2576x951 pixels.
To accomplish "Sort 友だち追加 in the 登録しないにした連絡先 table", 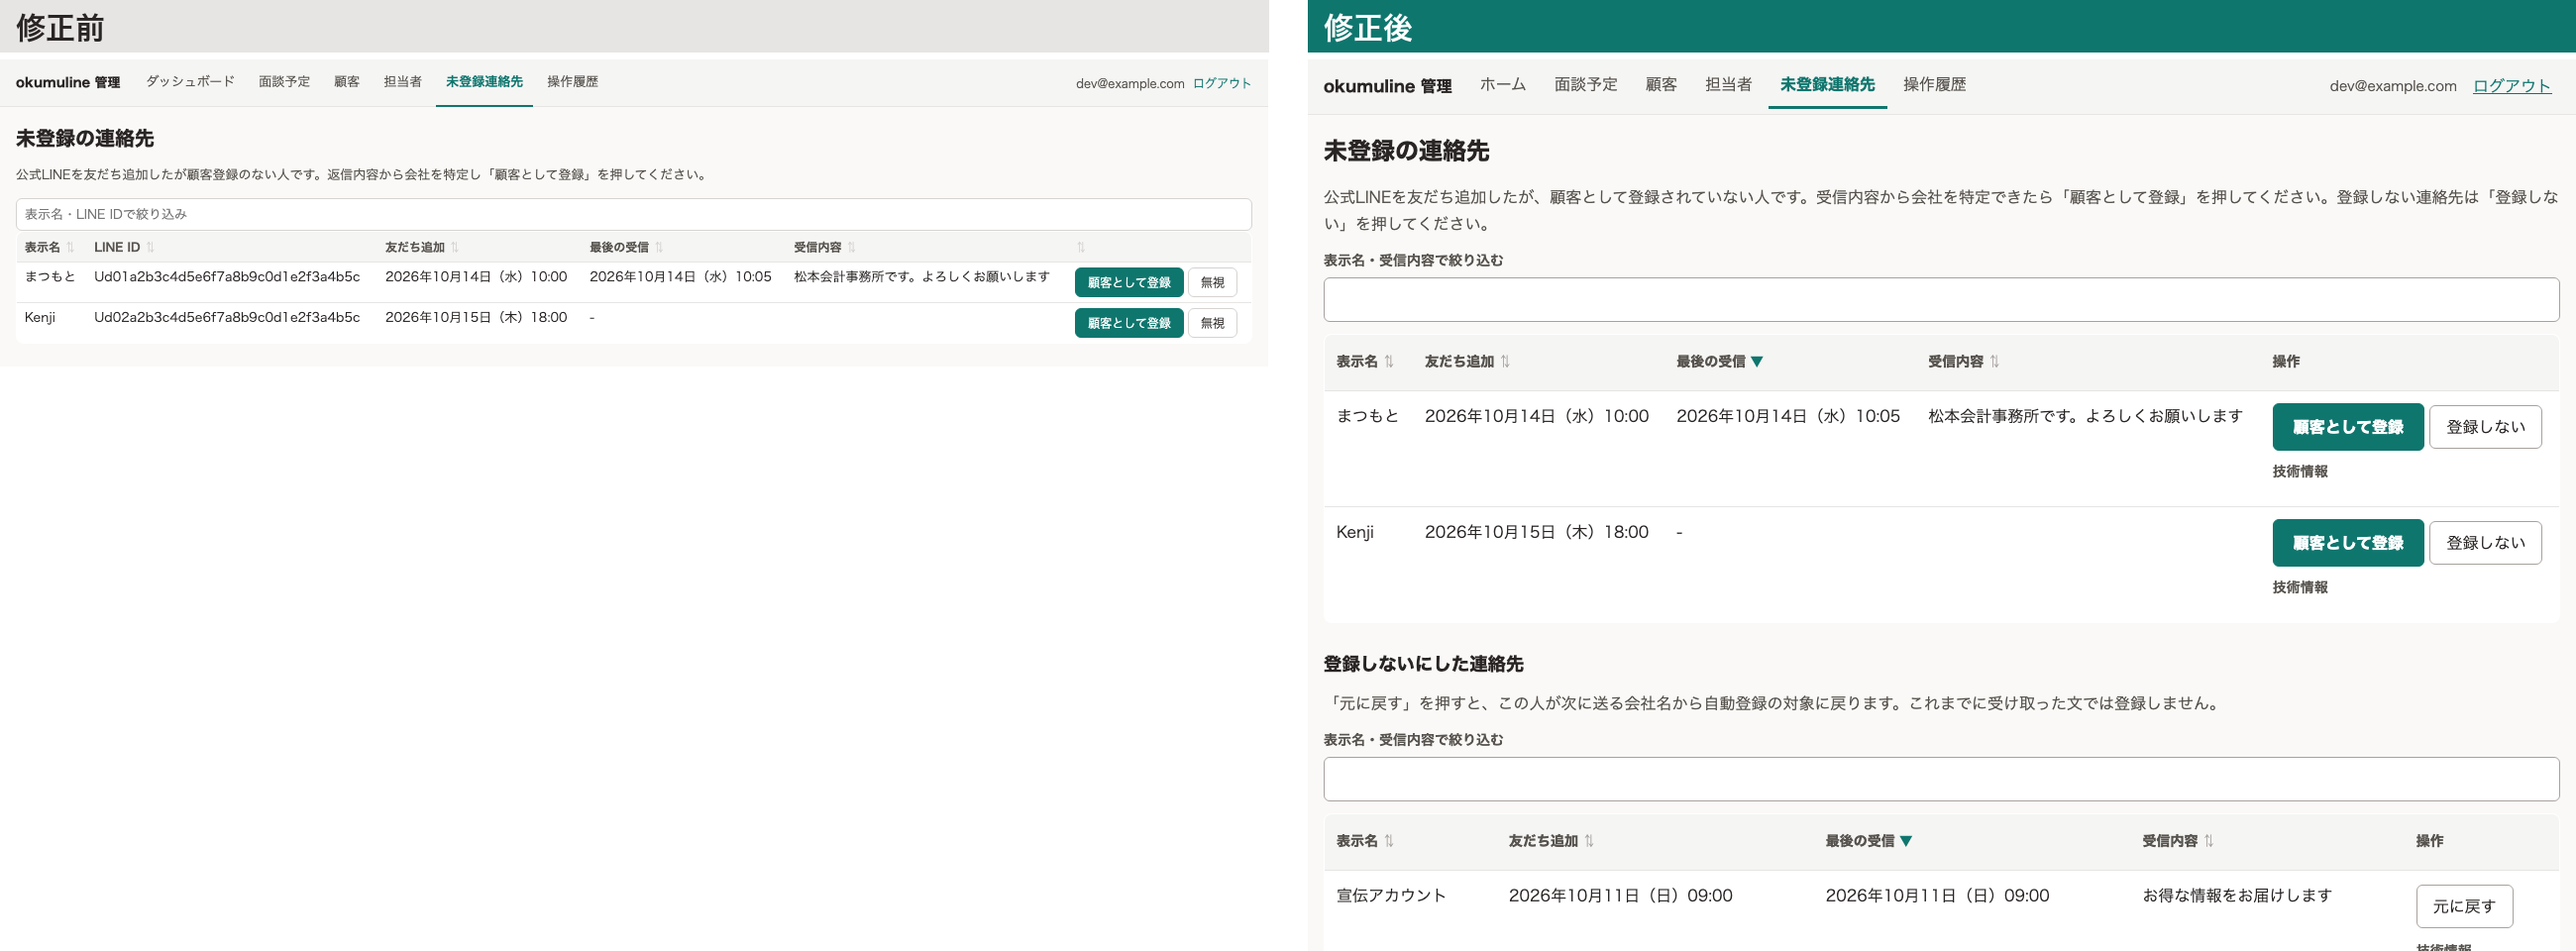I will pyautogui.click(x=1551, y=841).
